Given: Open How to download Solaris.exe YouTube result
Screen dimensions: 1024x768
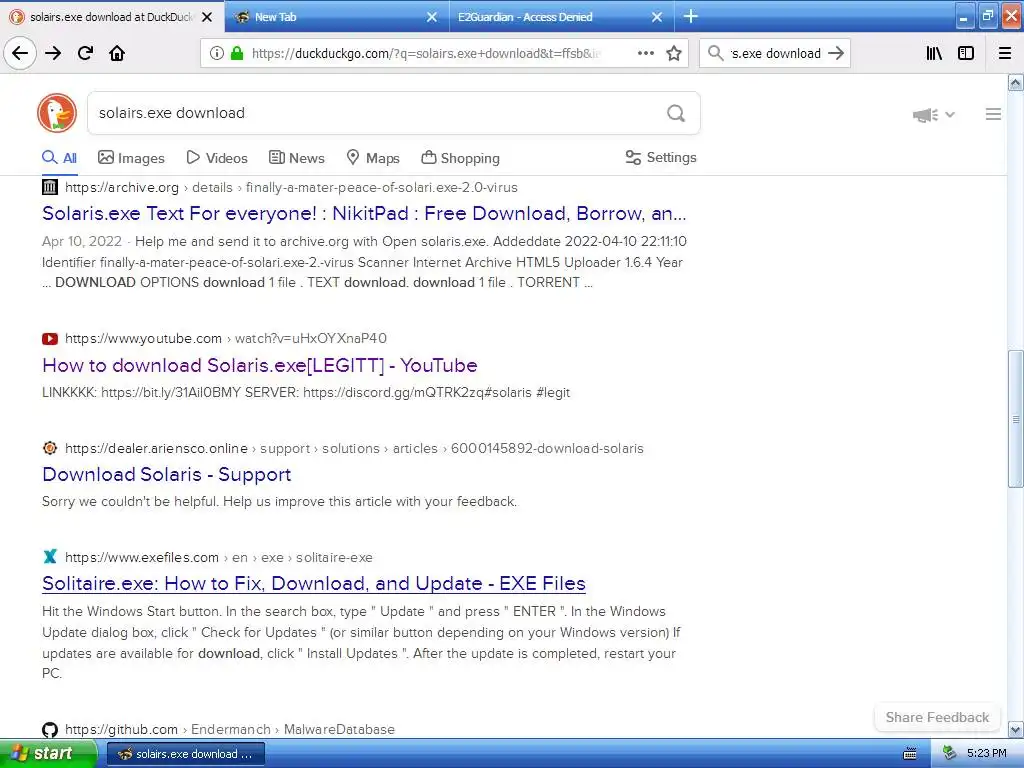Looking at the screenshot, I should point(259,365).
